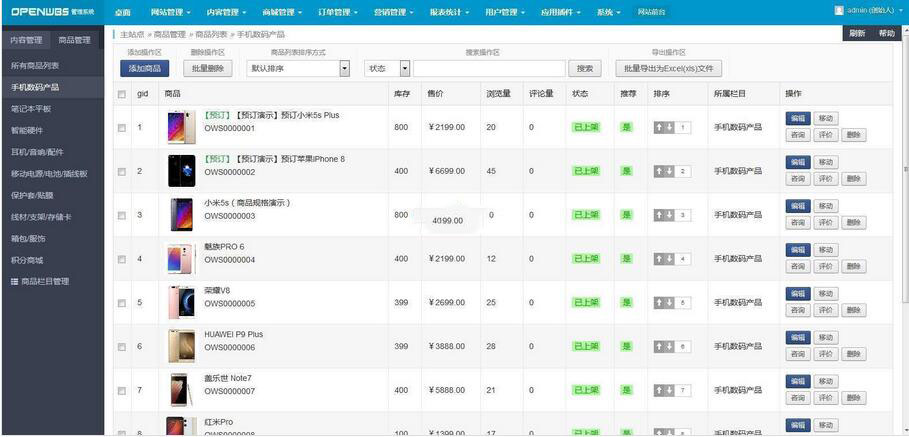Select checkbox for 魅族PRO 6 row
The height and width of the screenshot is (437, 909).
(x=122, y=259)
